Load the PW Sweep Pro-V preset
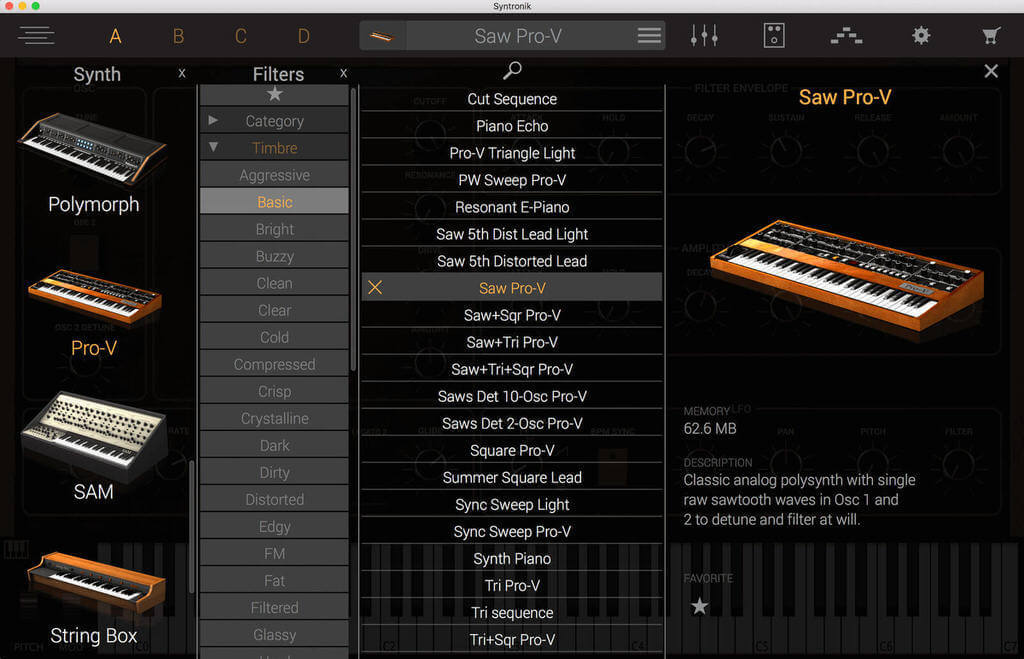 512,180
